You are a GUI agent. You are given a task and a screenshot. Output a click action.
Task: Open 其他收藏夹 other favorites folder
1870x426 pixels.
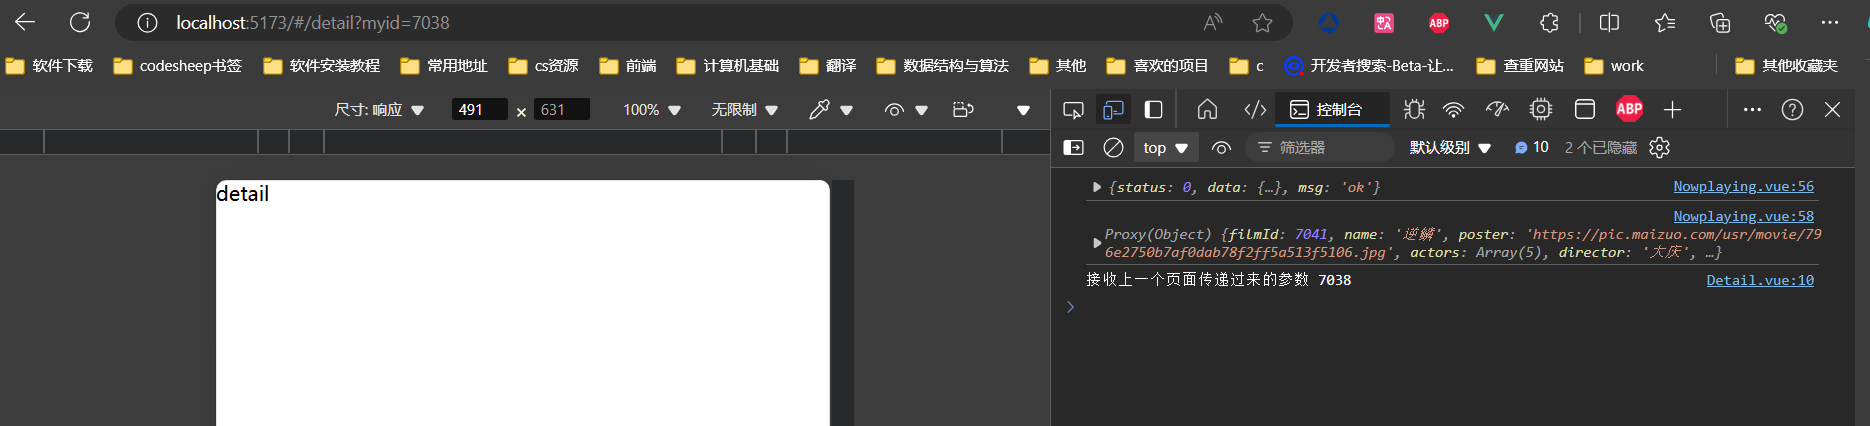coord(1787,65)
